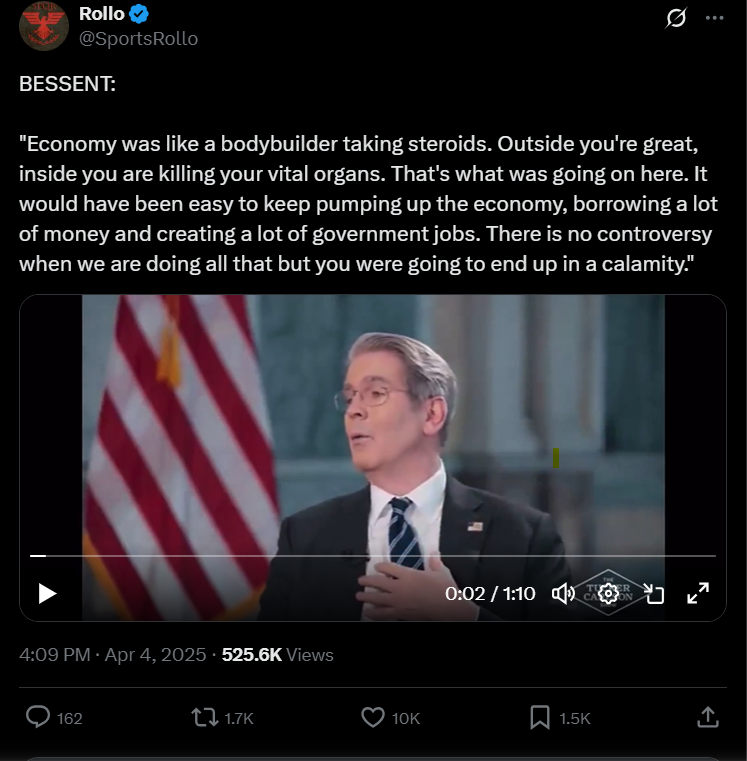Click the Grok explain icon

point(676,18)
